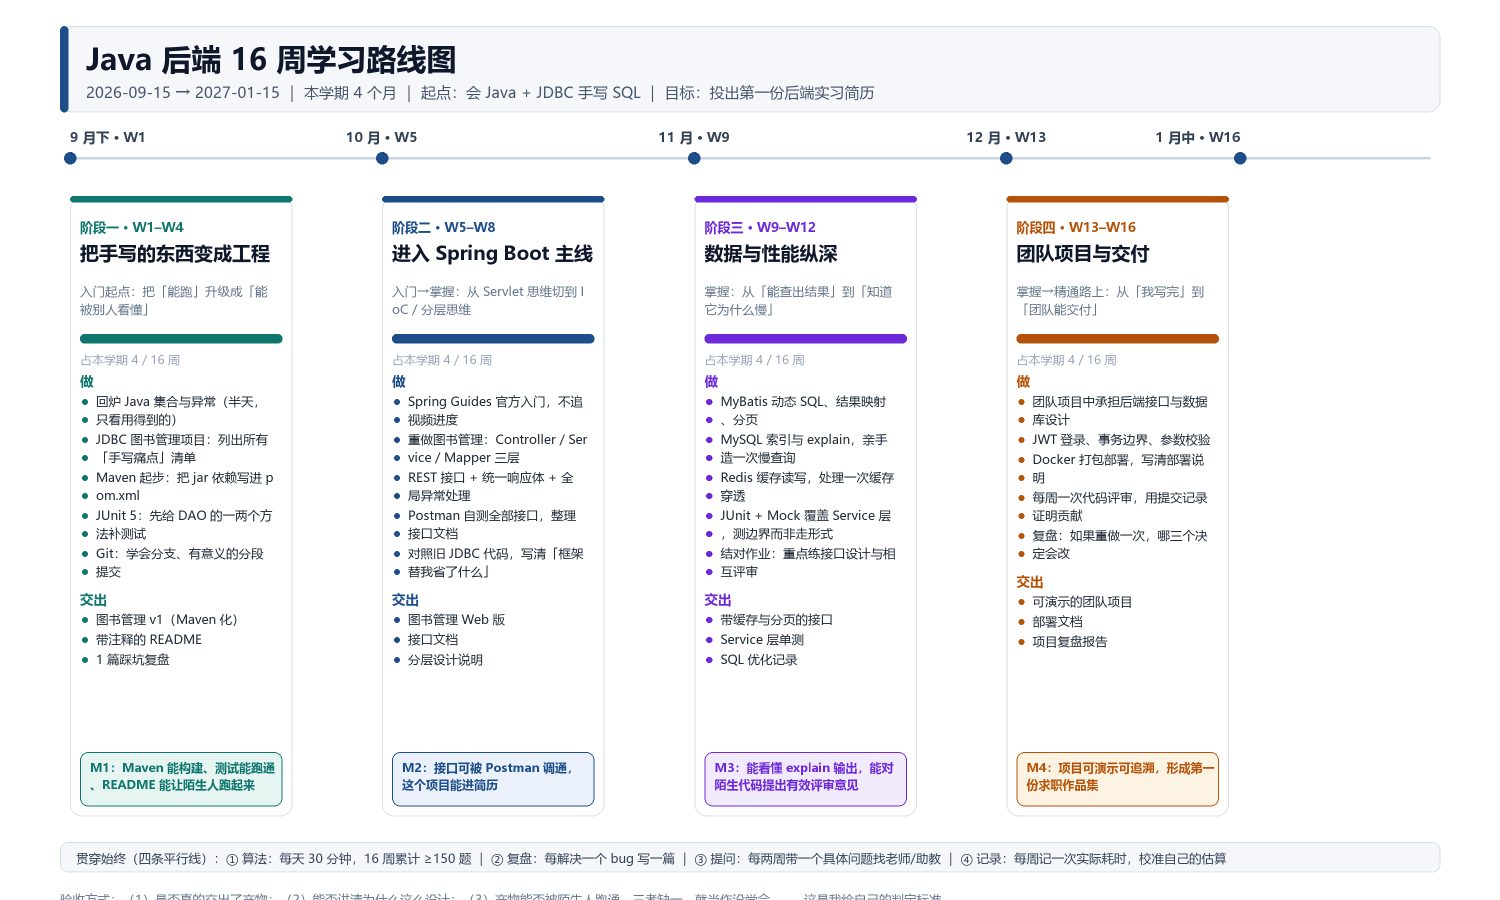This screenshot has height=900, width=1500.
Task: Click the heading 数据与性能纵深
Action: click(x=771, y=254)
